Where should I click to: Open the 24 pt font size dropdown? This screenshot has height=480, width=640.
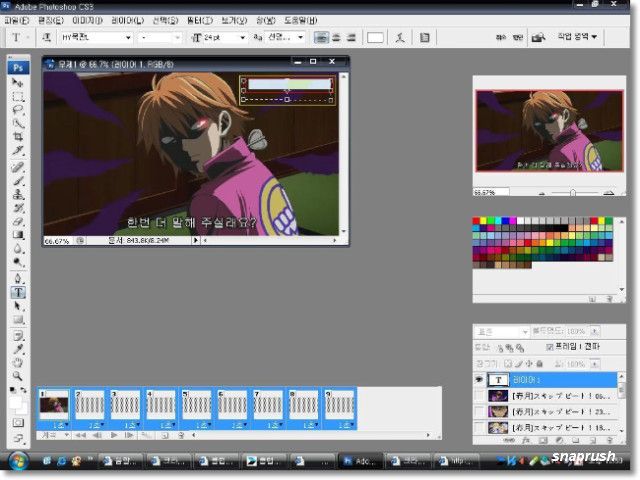[x=242, y=38]
